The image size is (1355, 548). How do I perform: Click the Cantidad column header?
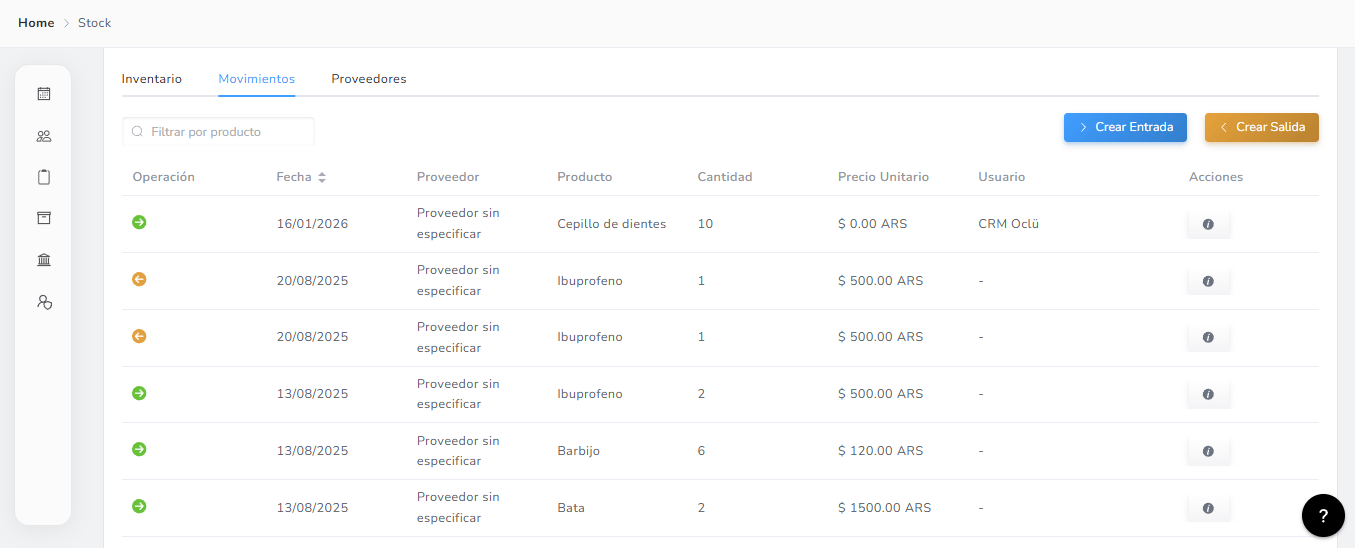click(x=725, y=177)
